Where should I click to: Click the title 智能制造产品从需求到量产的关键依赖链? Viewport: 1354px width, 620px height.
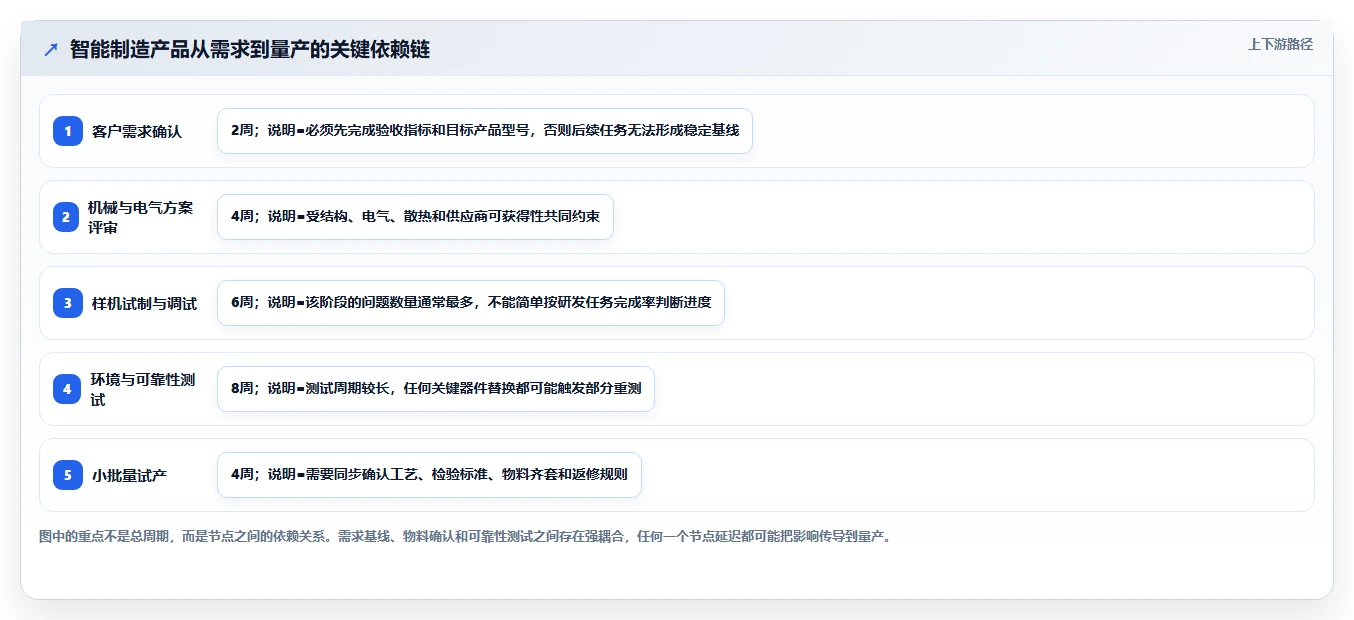tap(250, 49)
